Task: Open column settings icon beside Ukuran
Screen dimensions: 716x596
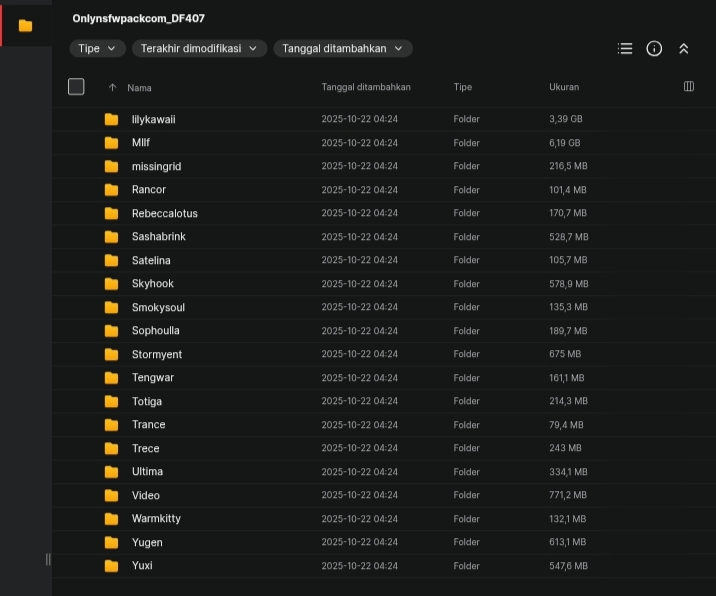Action: (x=689, y=87)
